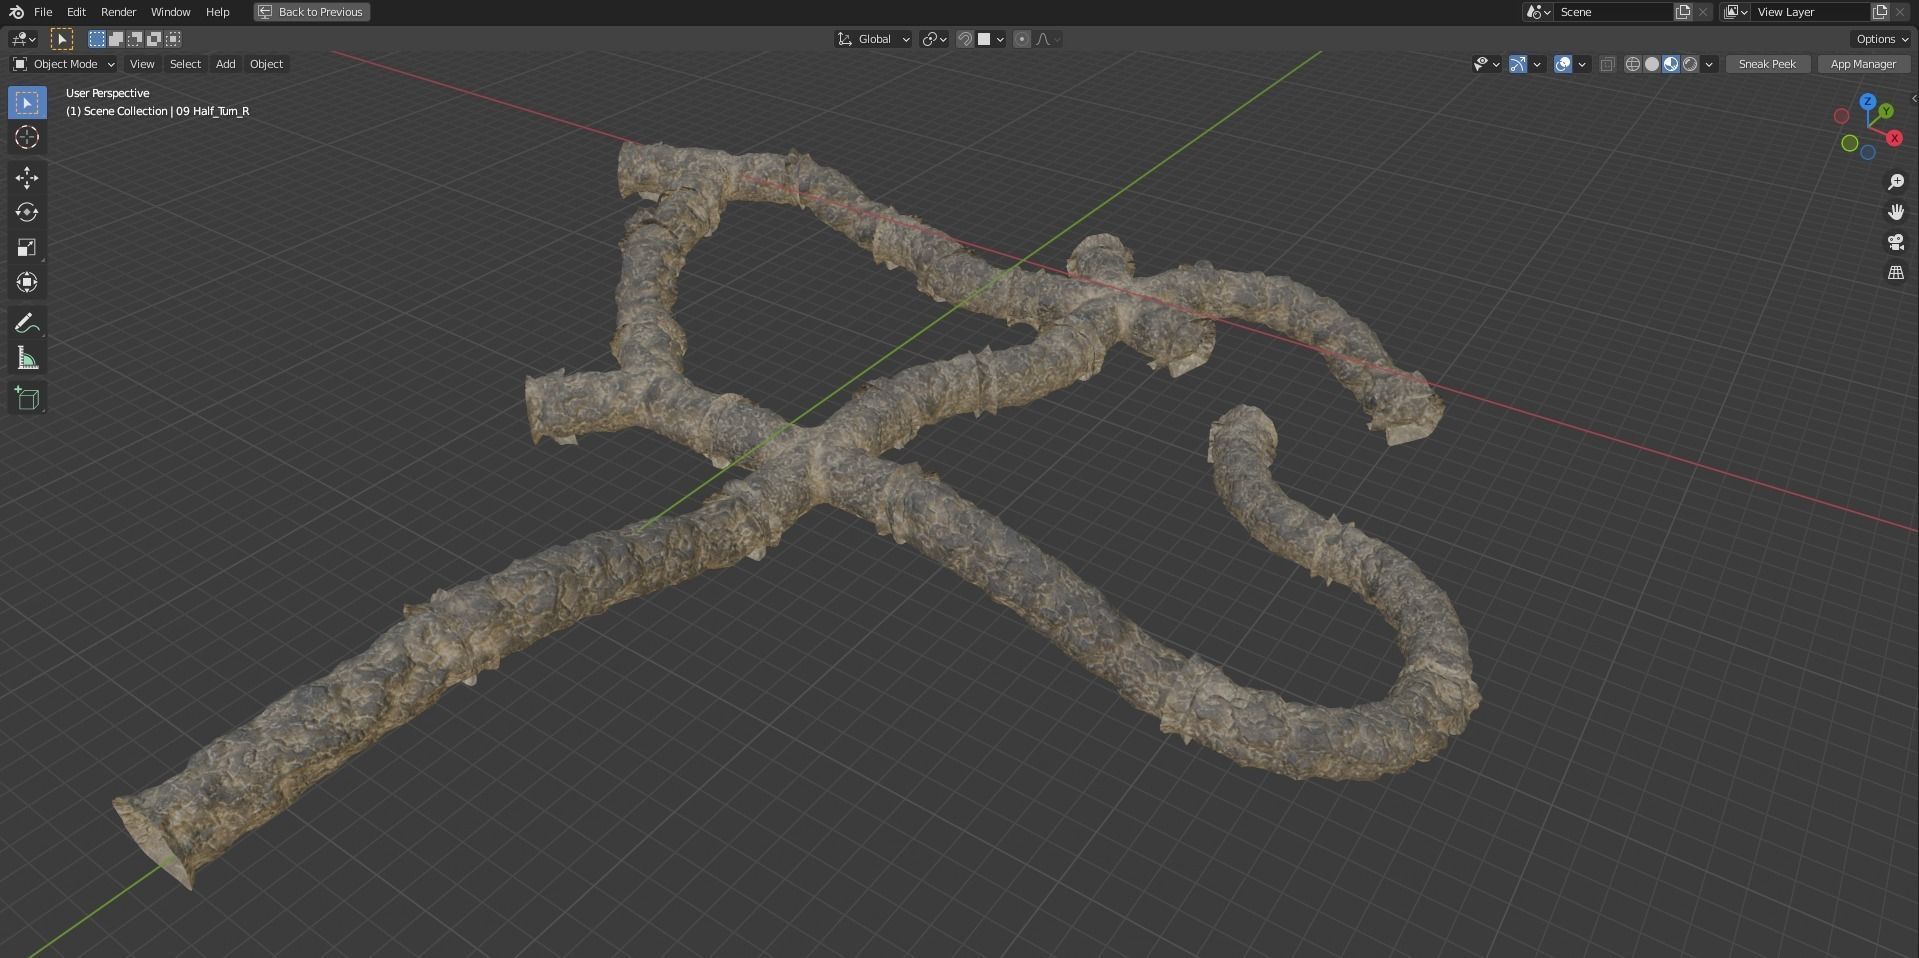Select the Cursor tool
The image size is (1919, 958).
pos(27,138)
